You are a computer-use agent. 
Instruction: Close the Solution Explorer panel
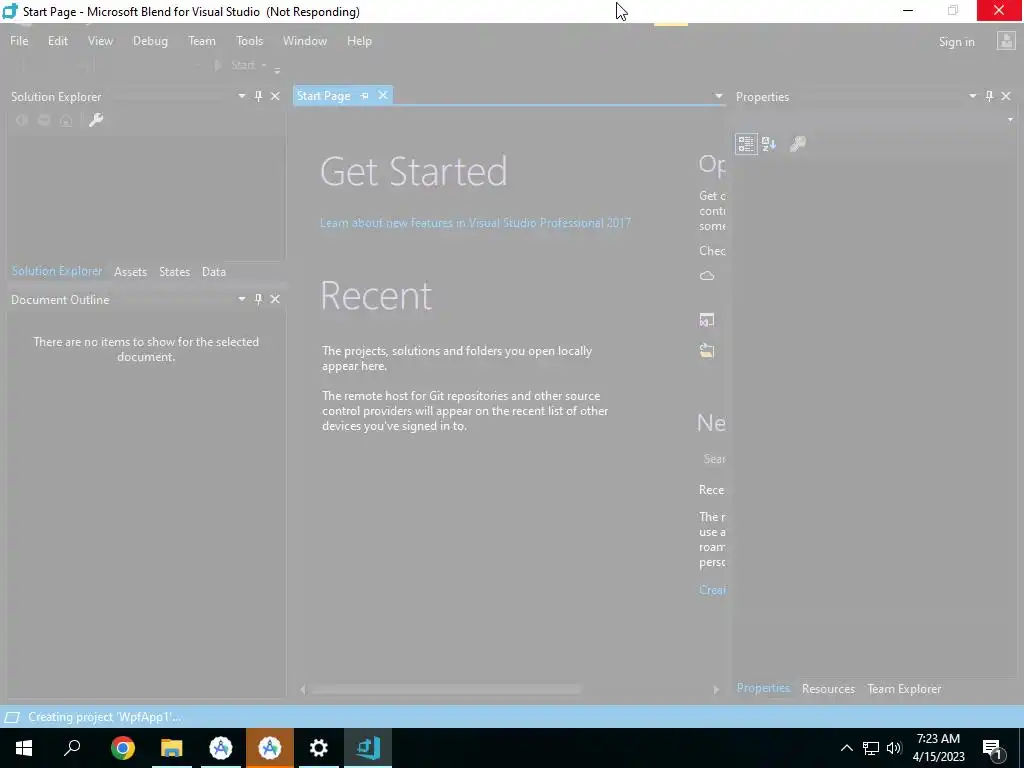point(275,96)
